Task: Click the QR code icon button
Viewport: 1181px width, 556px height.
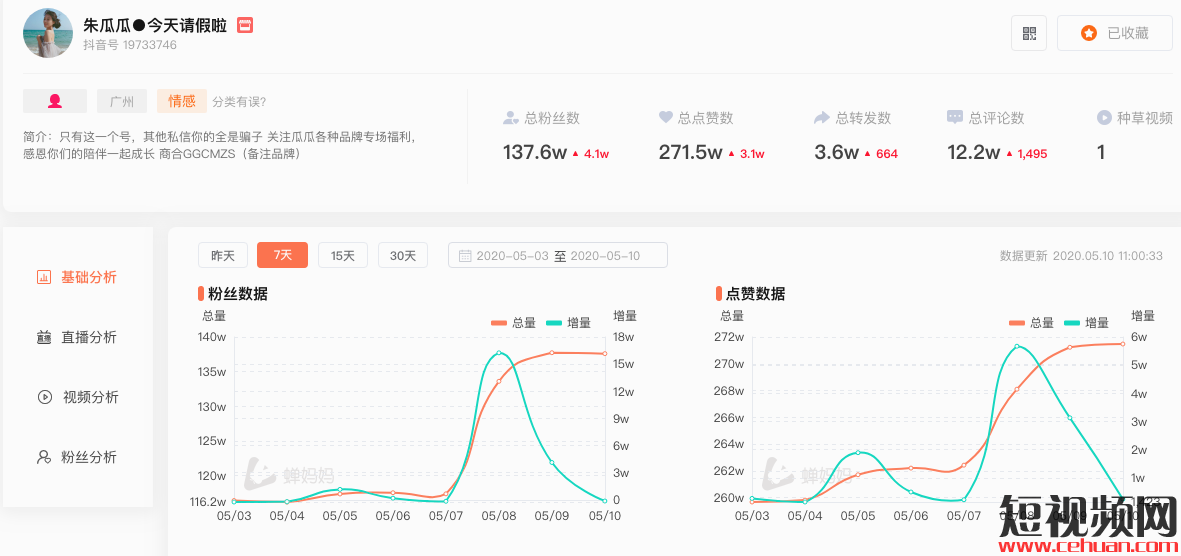Action: 1029,33
